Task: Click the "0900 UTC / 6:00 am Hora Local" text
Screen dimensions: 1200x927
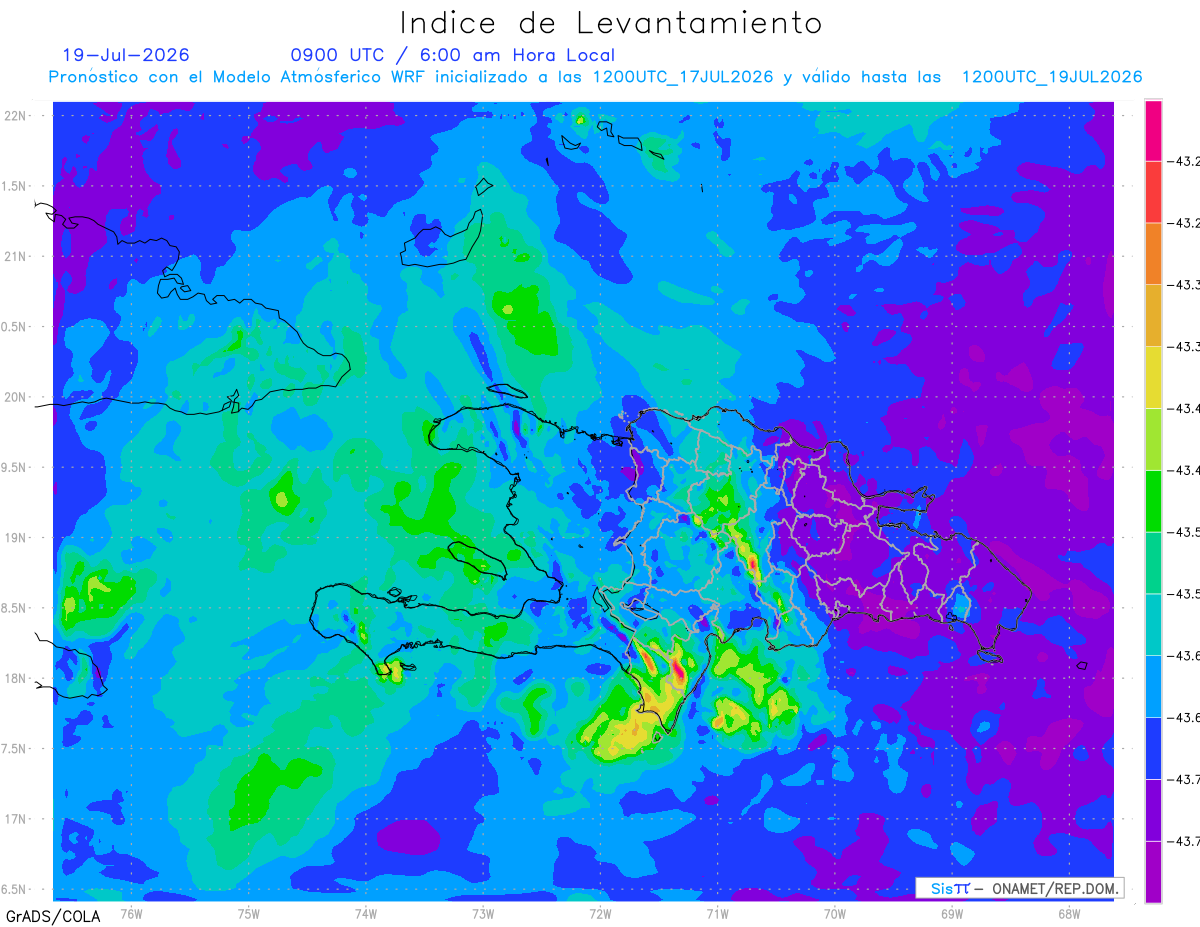Action: click(x=452, y=55)
